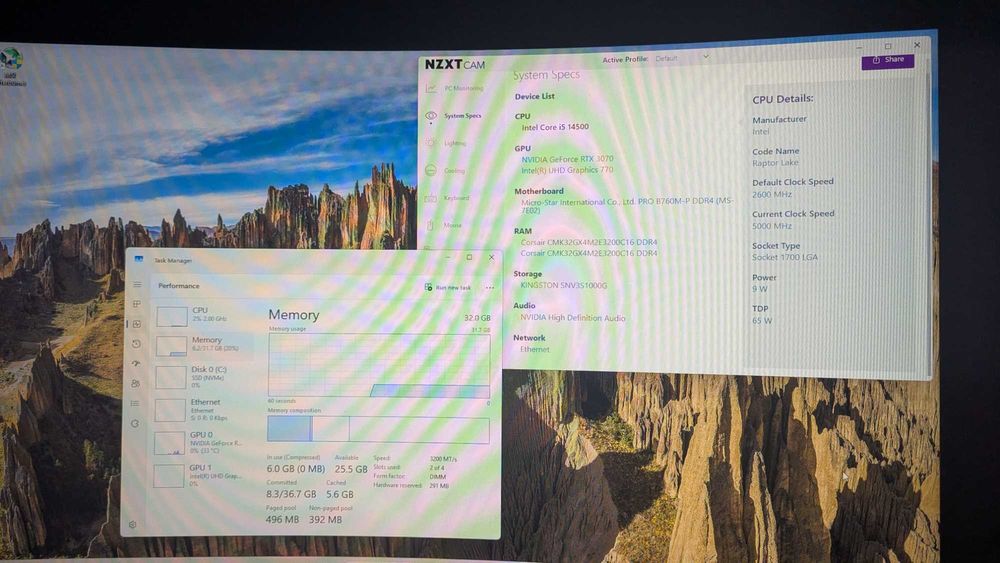Screen dimensions: 1000x563
Task: Open Startup apps in Task Manager
Action: pyautogui.click(x=136, y=363)
